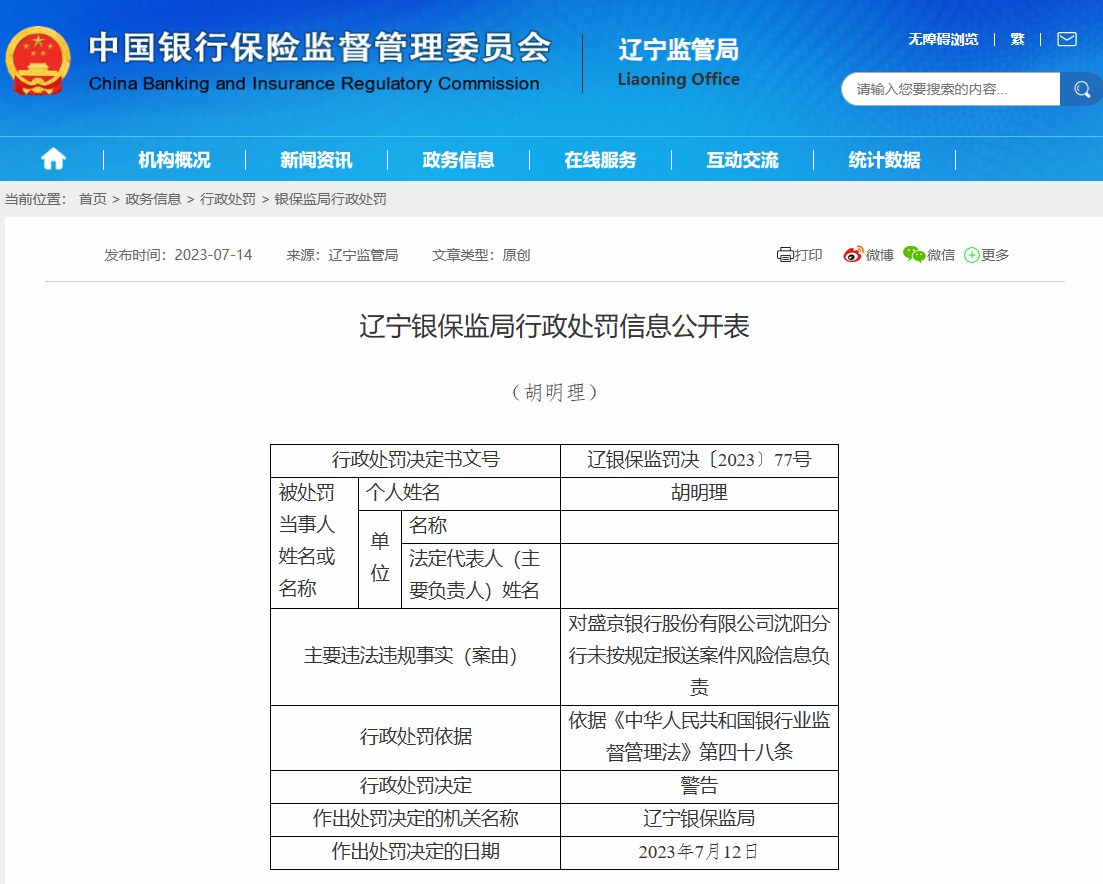Click the 个人姓名 cell

tap(459, 493)
